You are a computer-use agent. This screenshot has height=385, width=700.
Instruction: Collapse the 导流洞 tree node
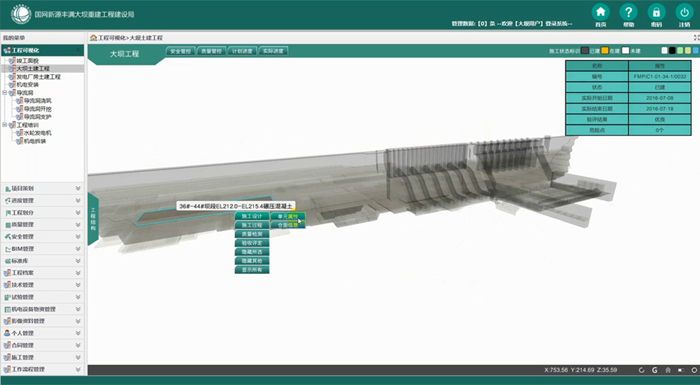(x=4, y=93)
